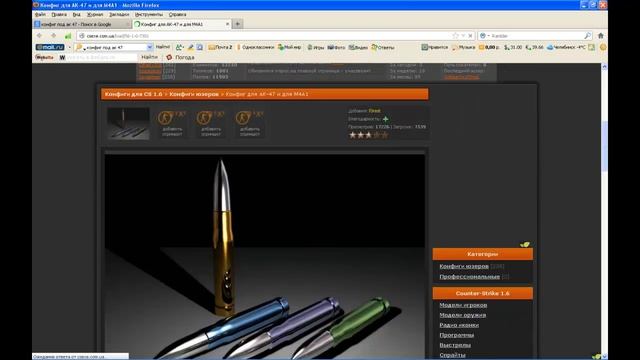Open the Программы sidebar link
Viewport: 640px width, 360px height.
[x=456, y=335]
